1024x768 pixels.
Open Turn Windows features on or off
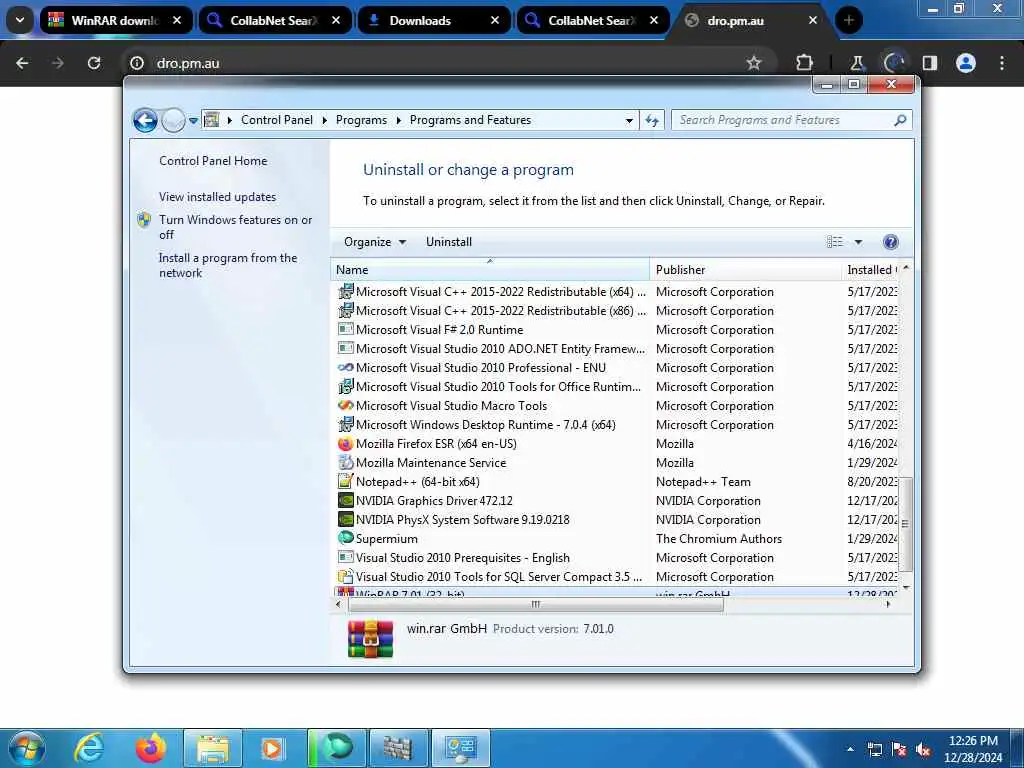click(236, 227)
